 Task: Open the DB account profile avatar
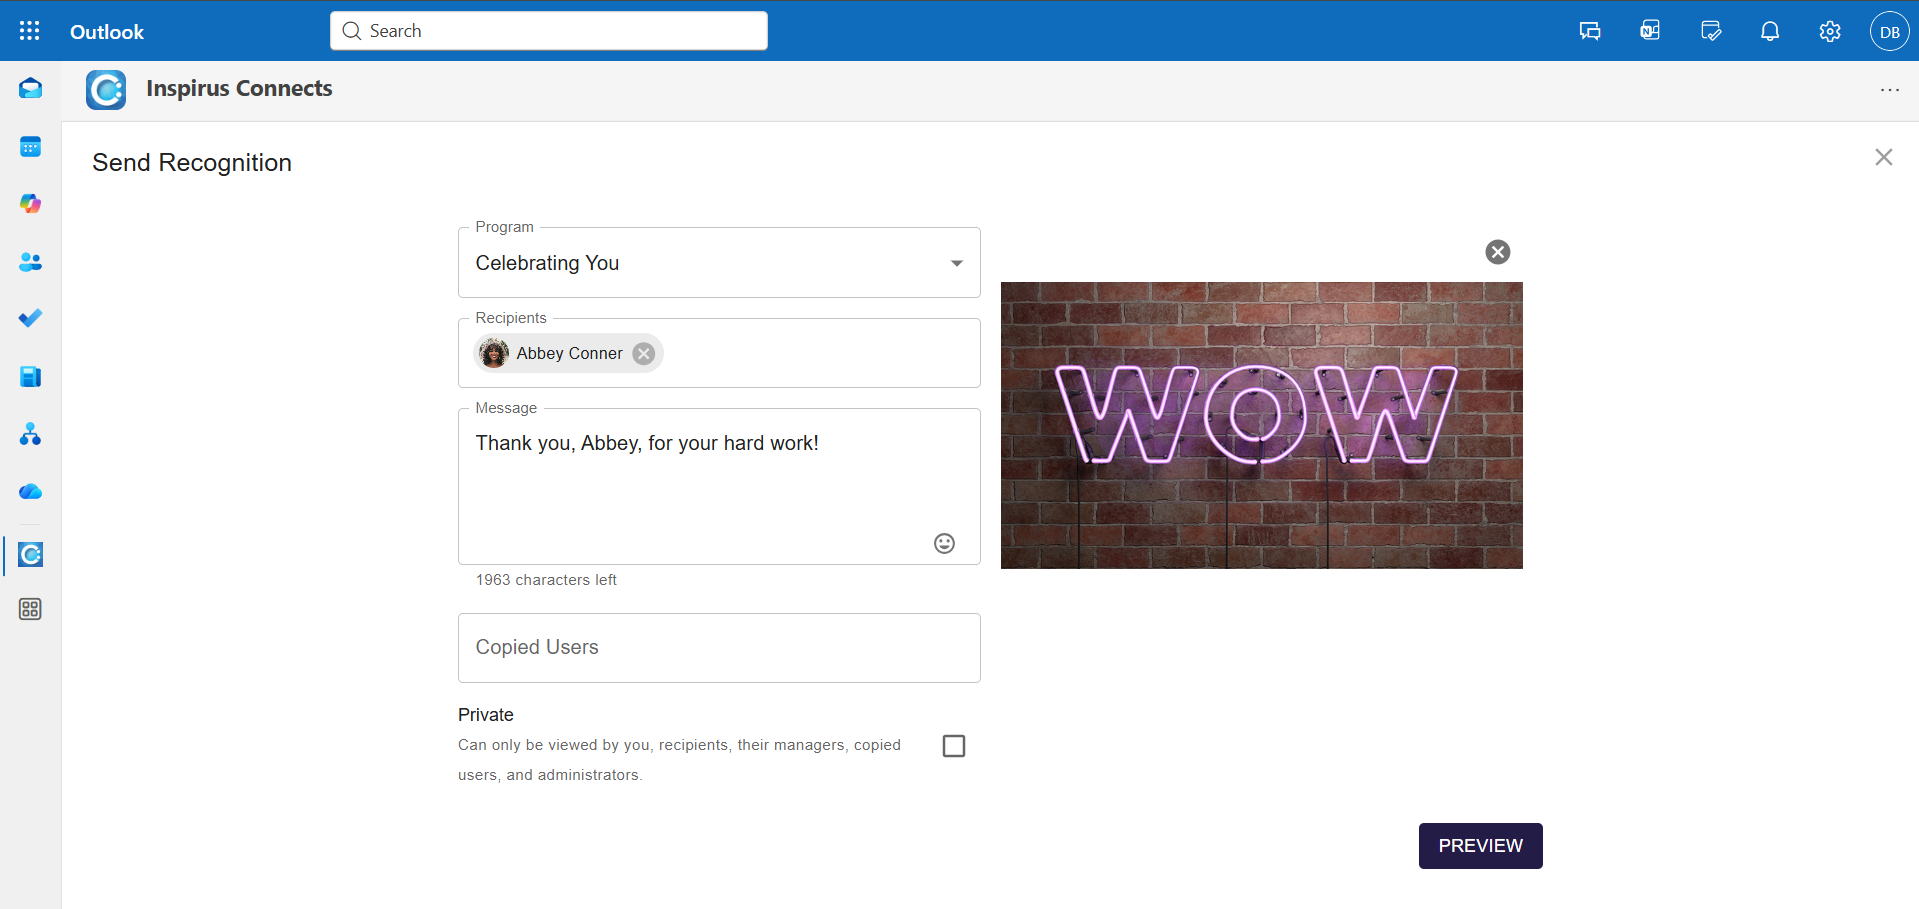pos(1889,32)
